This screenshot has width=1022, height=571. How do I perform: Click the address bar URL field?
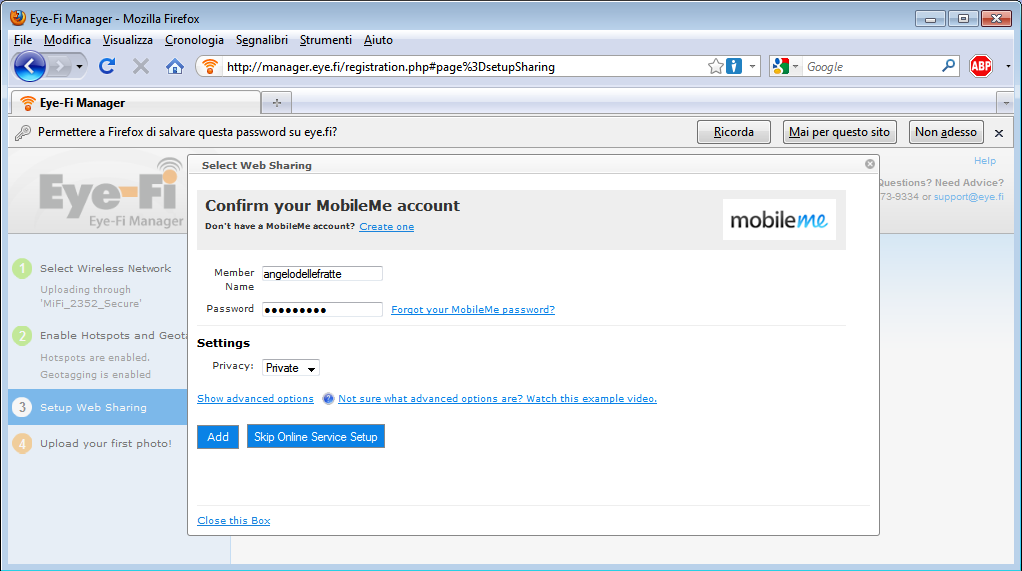(x=465, y=66)
